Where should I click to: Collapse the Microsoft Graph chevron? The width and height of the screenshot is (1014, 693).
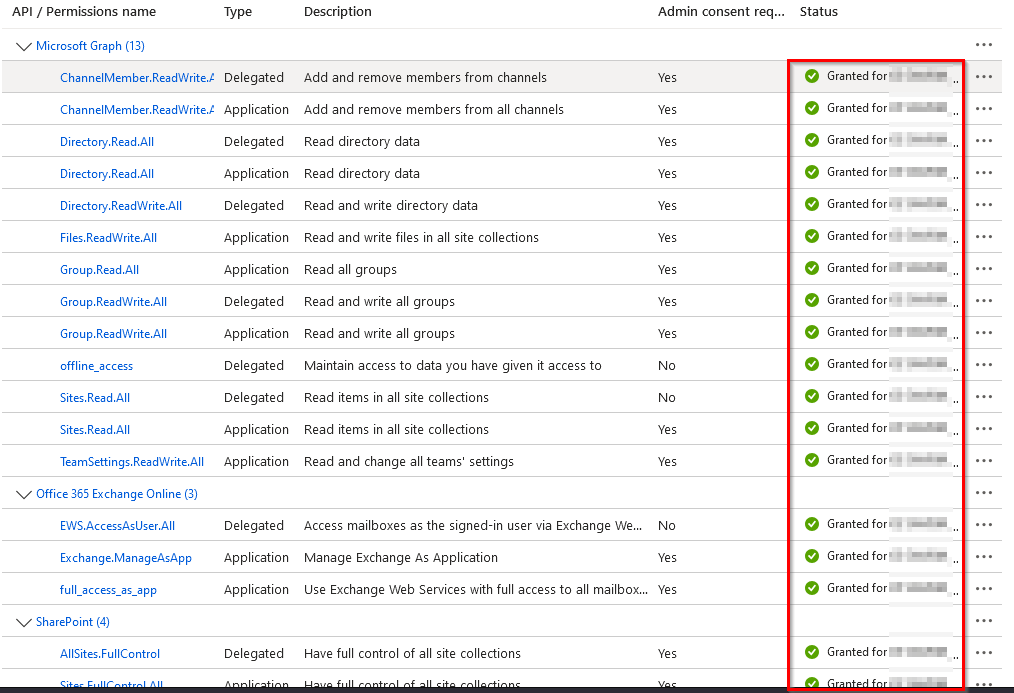click(x=23, y=47)
